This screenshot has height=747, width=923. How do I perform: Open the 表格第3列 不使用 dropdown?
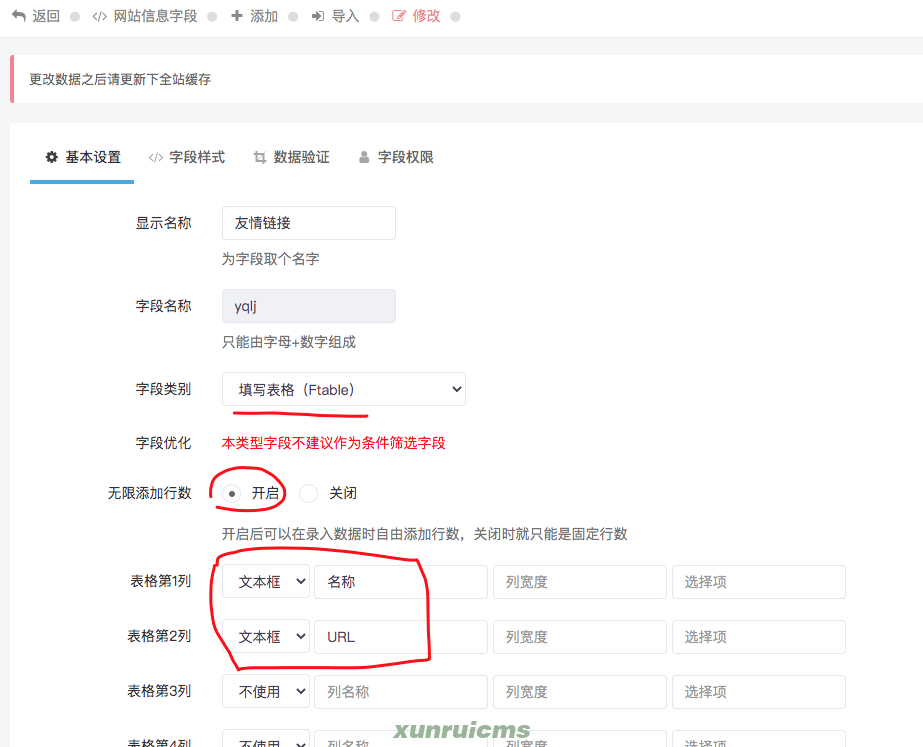(265, 692)
